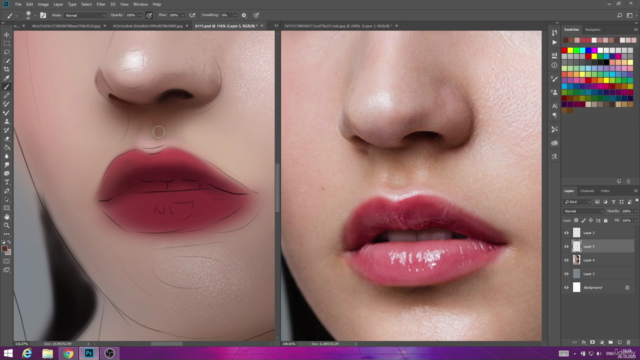
Task: Click the search icon at top right
Action: click(x=620, y=15)
